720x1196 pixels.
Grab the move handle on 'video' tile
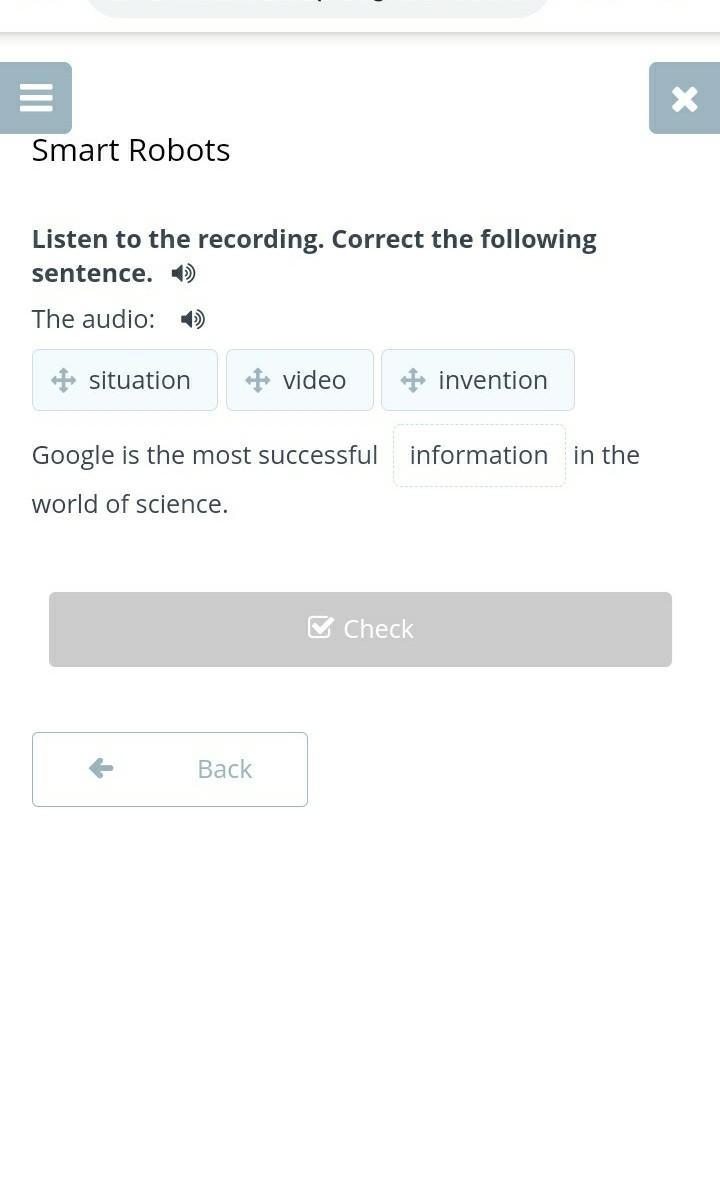(257, 380)
